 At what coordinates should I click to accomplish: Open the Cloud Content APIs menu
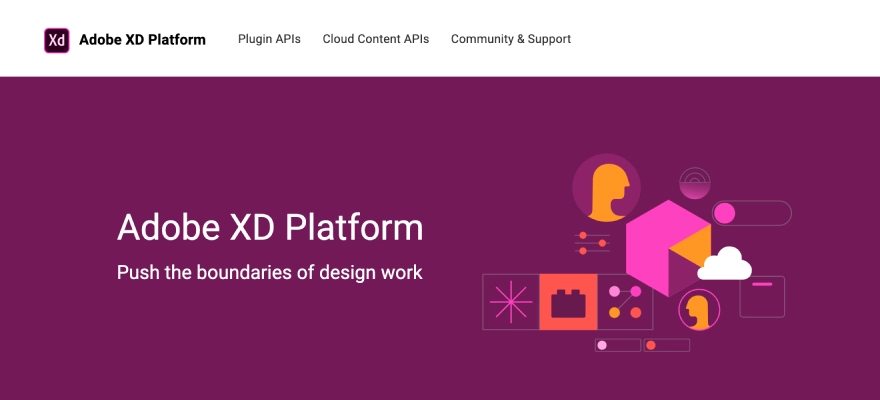click(x=375, y=39)
